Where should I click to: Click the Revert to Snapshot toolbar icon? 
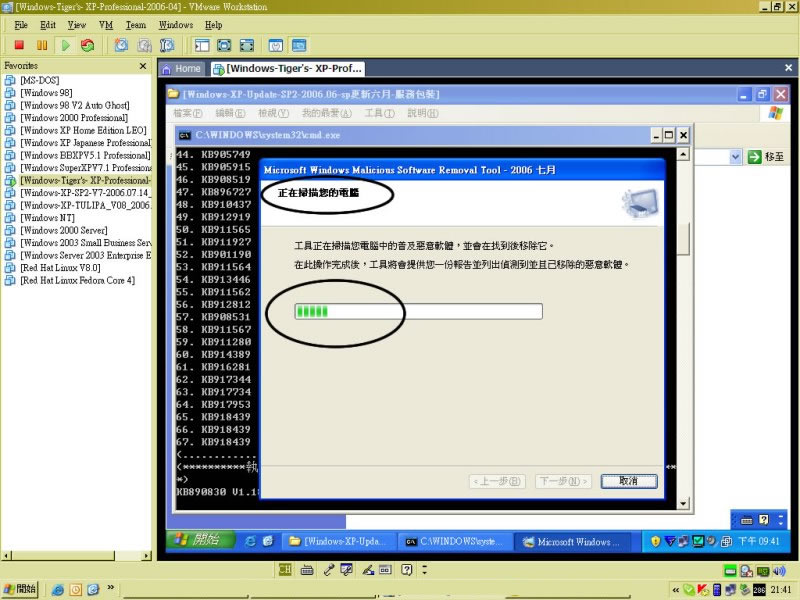pyautogui.click(x=144, y=45)
